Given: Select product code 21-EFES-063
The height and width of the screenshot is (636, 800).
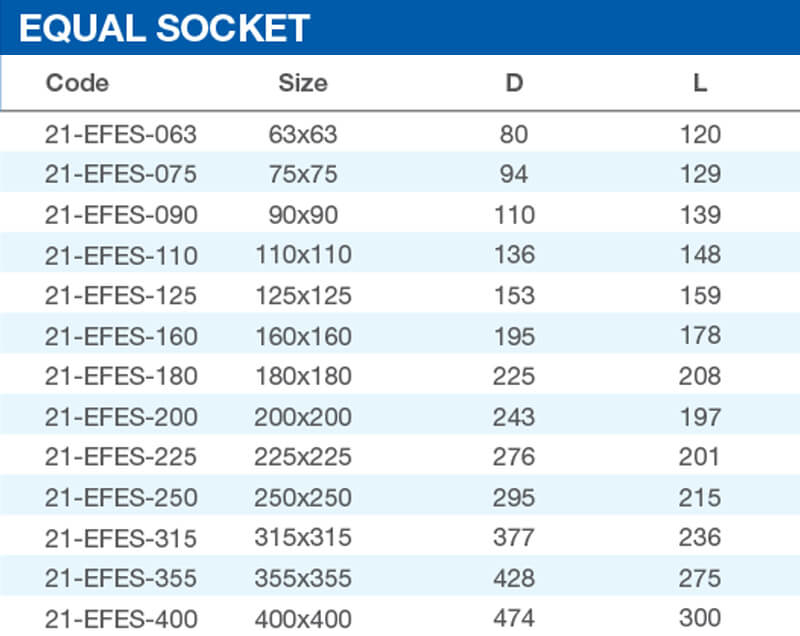Looking at the screenshot, I should [x=121, y=134].
